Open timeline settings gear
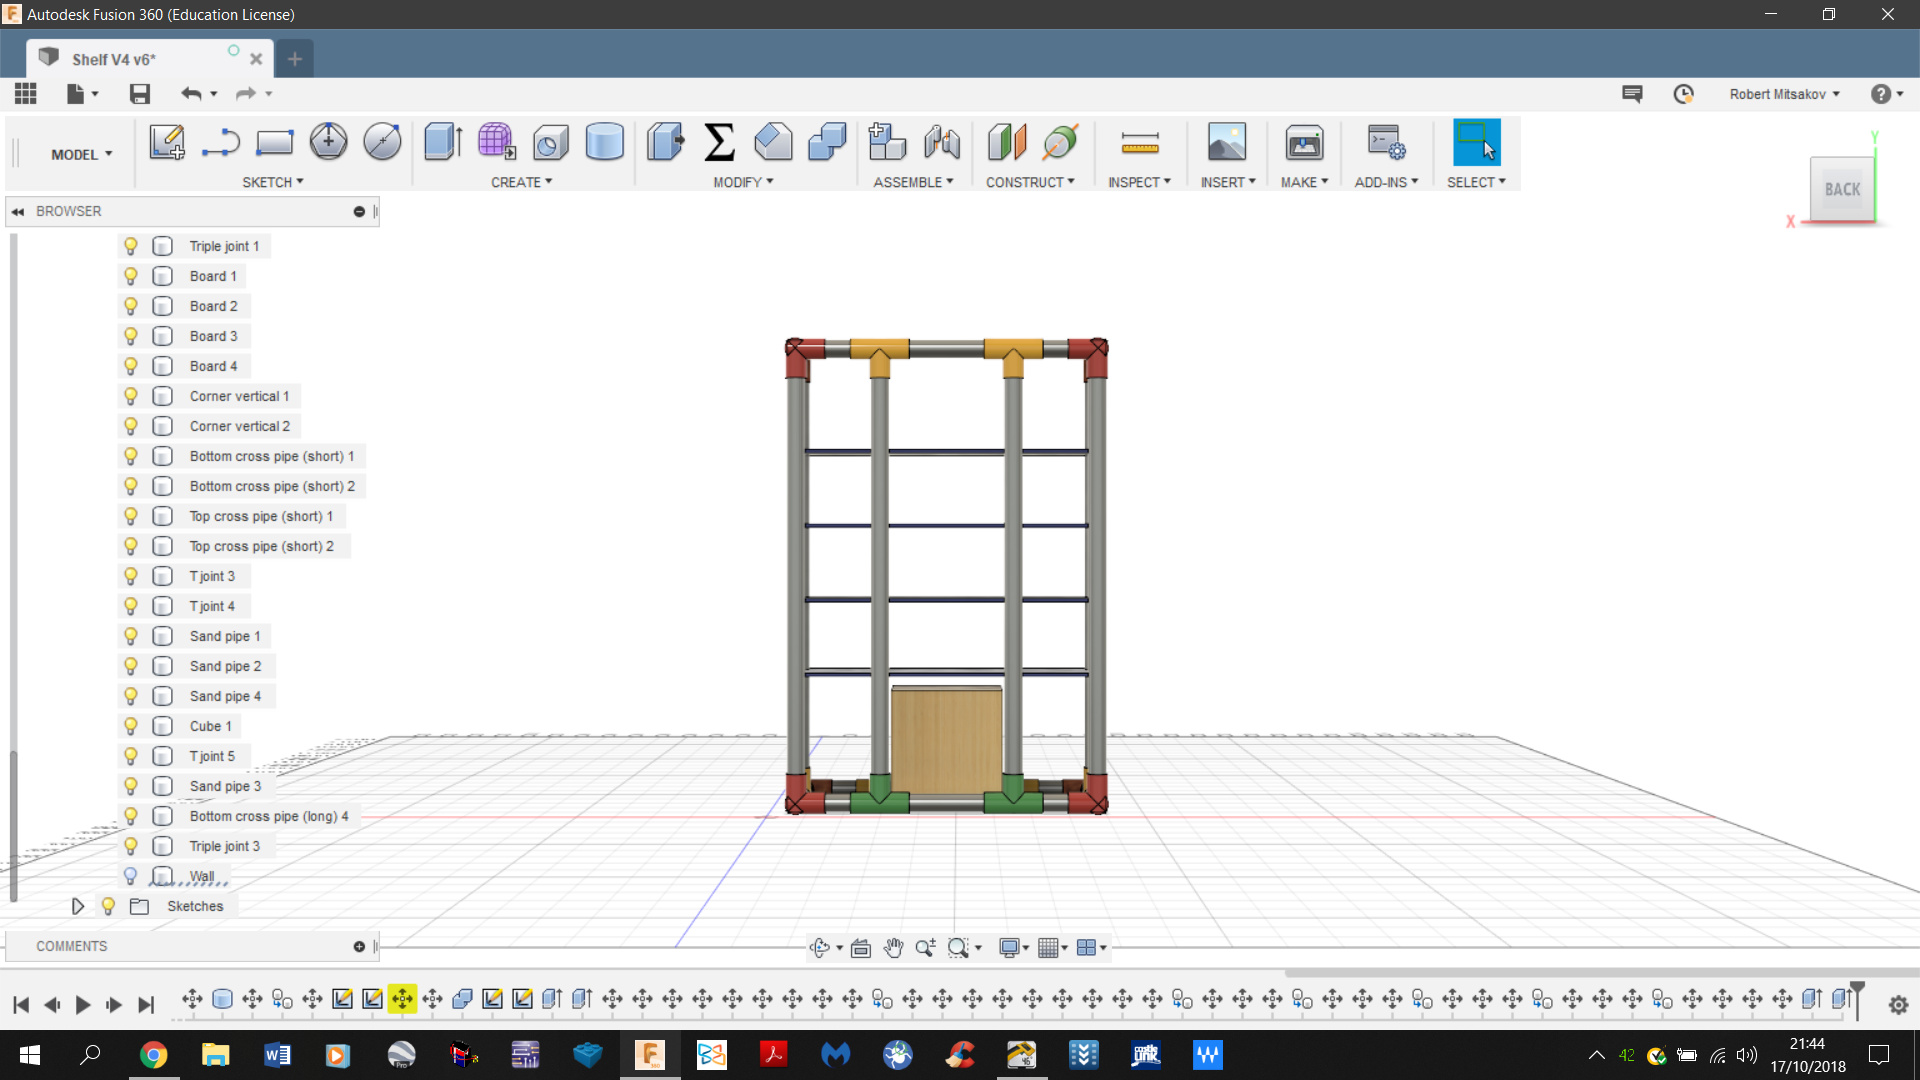The image size is (1920, 1080). pos(1898,1005)
